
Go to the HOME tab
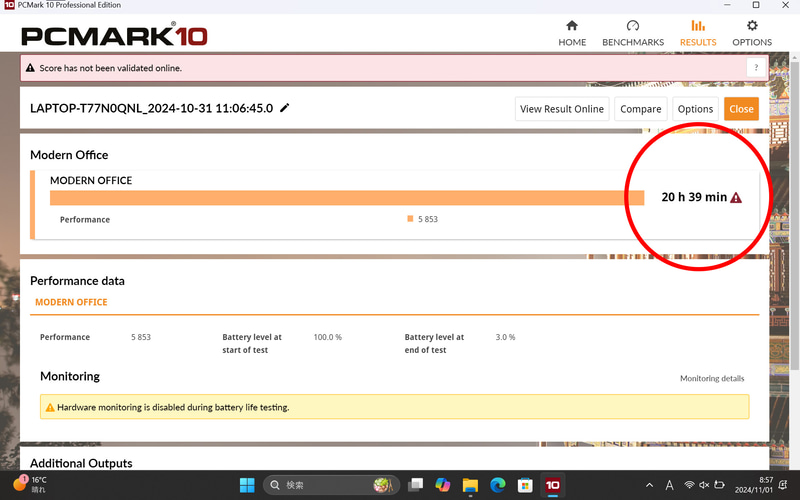(572, 34)
